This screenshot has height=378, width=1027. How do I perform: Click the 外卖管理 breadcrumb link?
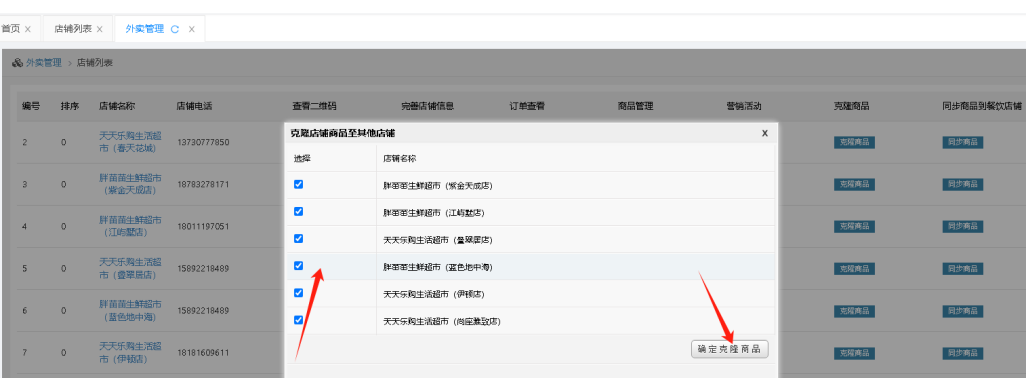click(43, 63)
